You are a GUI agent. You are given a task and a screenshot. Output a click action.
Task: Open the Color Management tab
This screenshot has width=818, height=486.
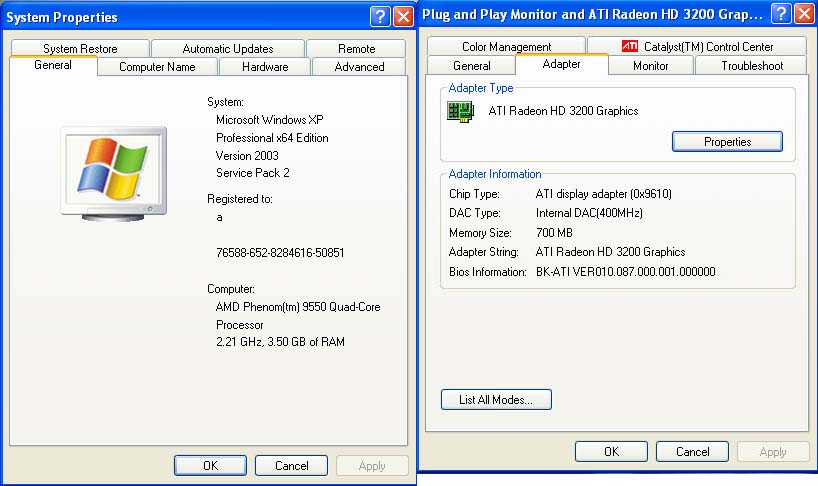coord(507,46)
